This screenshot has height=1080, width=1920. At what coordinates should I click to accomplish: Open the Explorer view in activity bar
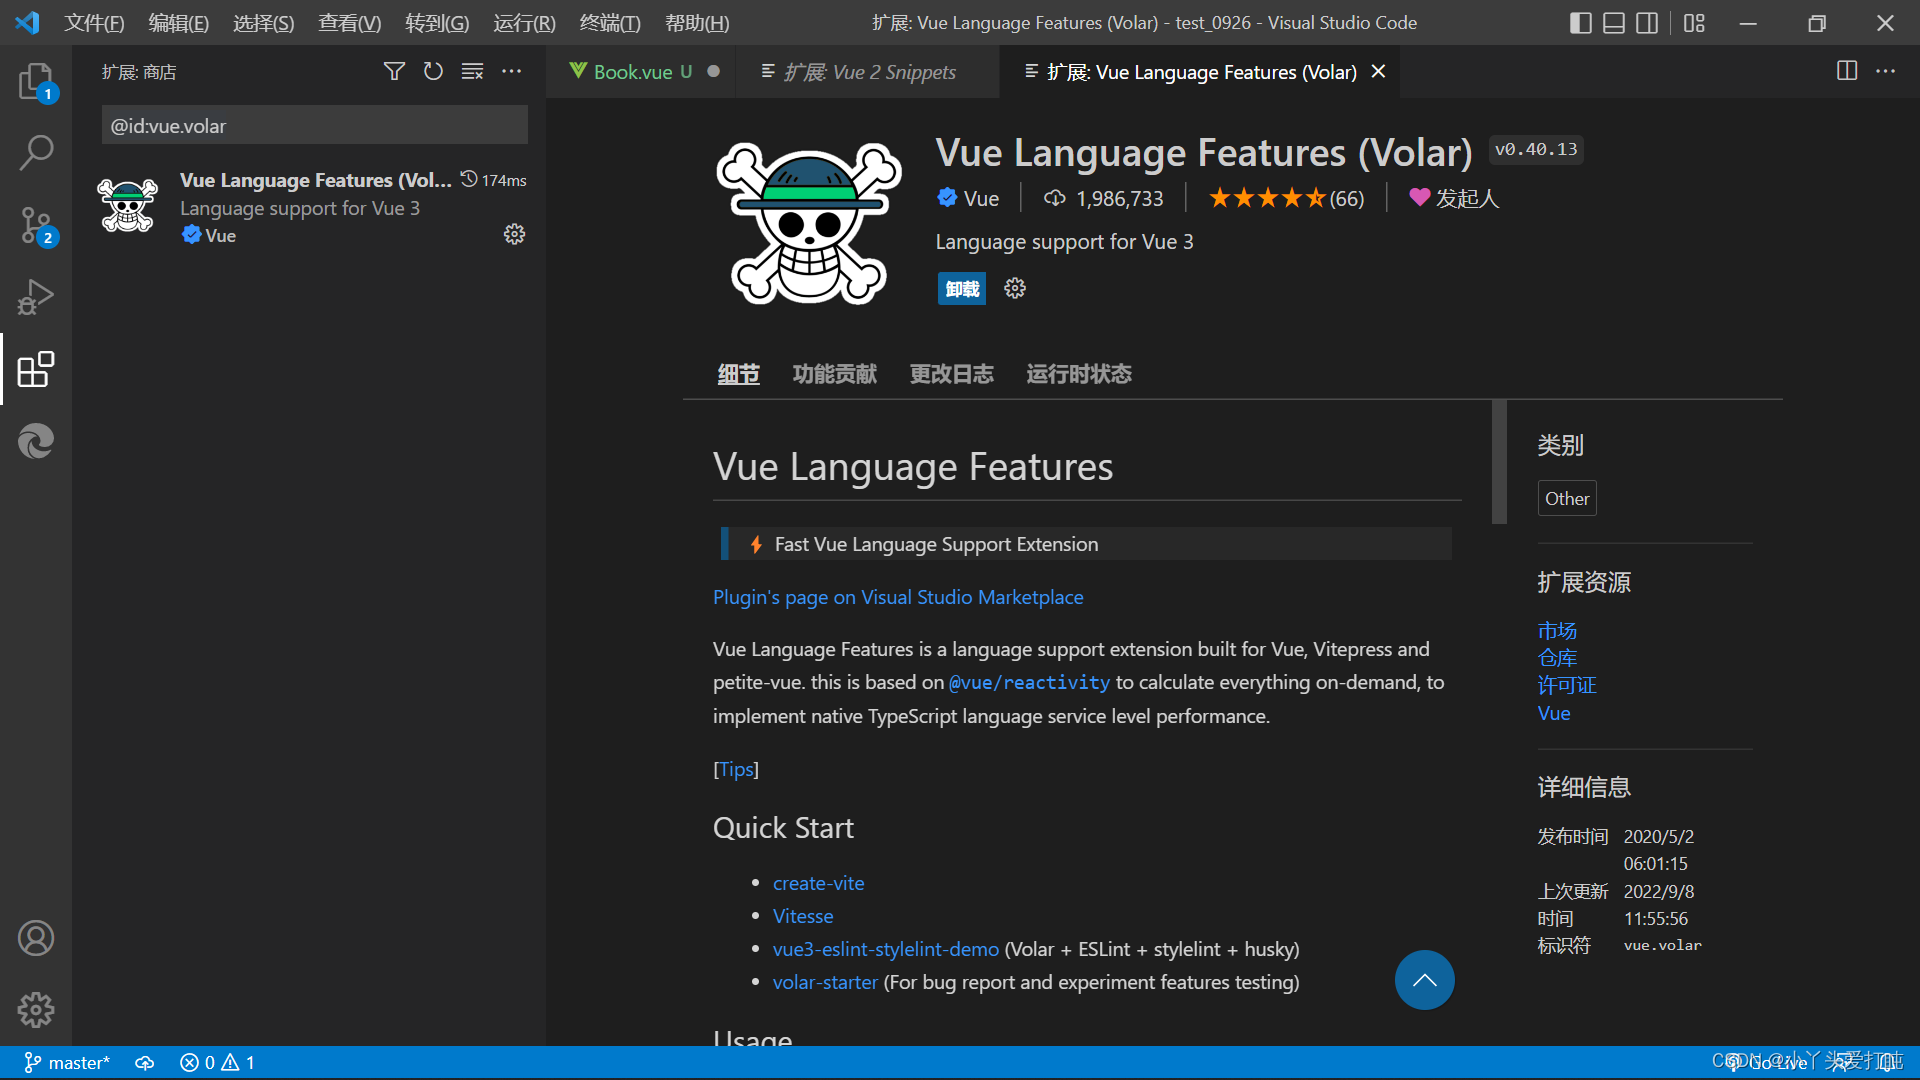pos(36,81)
